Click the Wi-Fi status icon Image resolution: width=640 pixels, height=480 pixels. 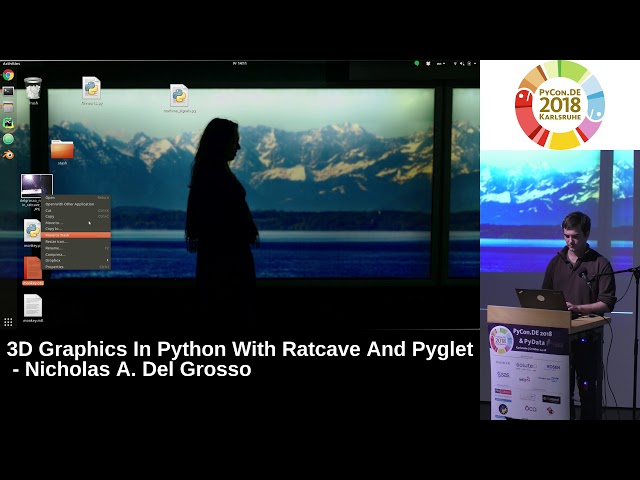point(456,64)
